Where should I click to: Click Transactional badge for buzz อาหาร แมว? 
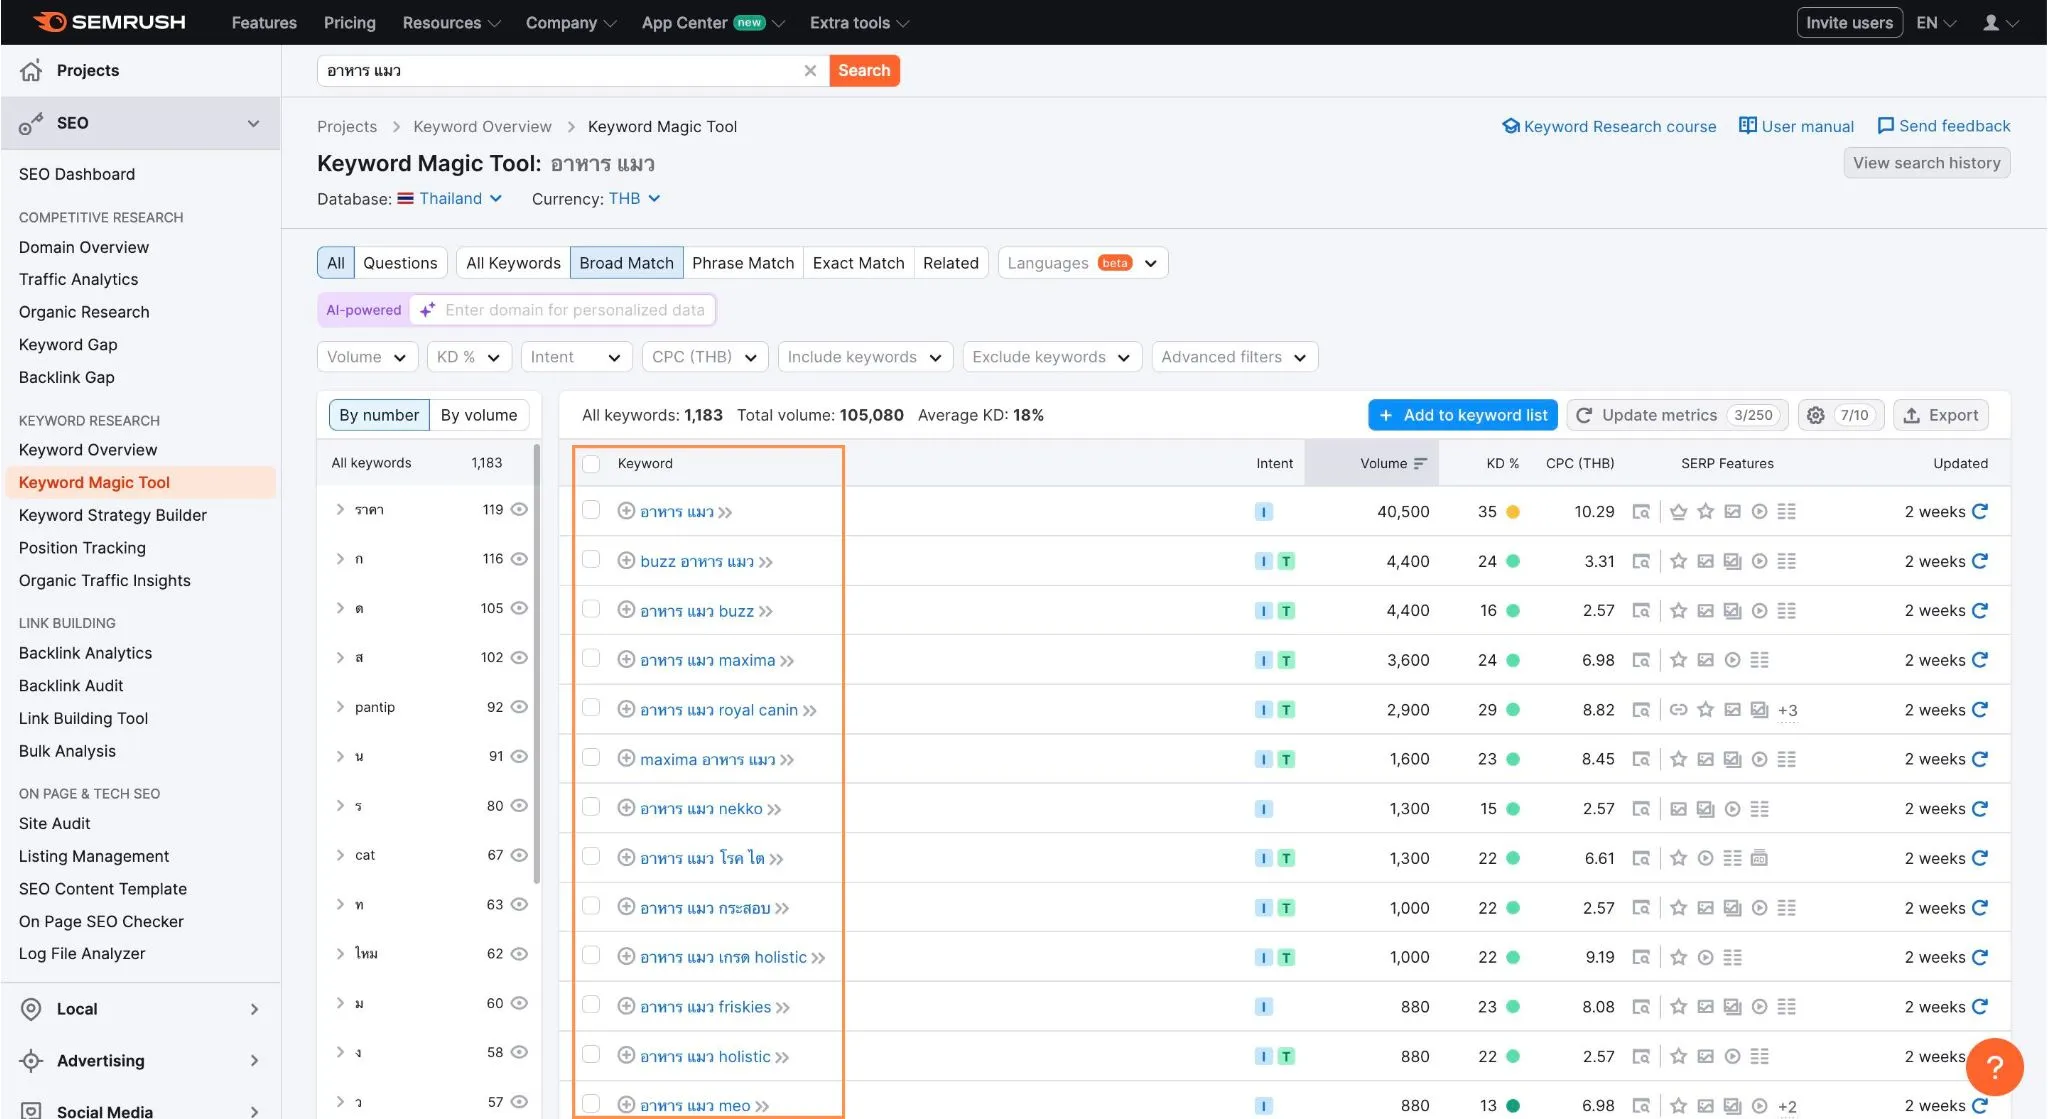pyautogui.click(x=1287, y=561)
